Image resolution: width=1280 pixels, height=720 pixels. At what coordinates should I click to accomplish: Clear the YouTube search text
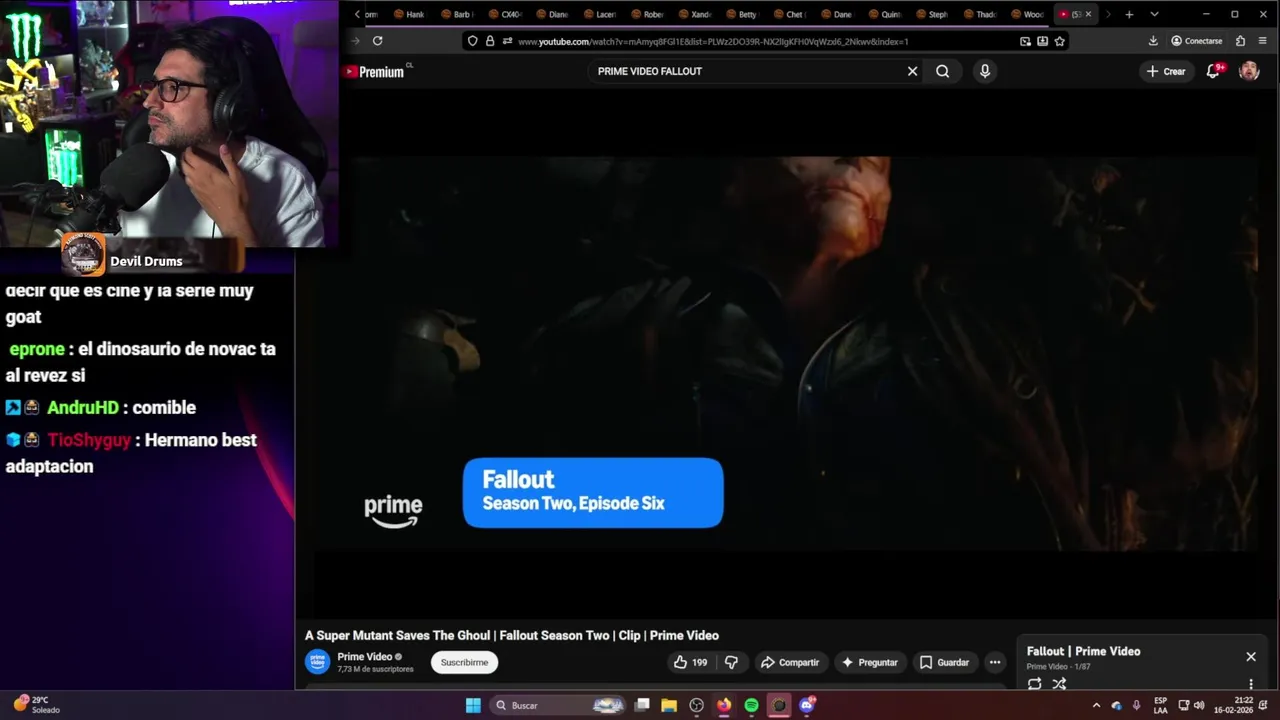point(912,71)
